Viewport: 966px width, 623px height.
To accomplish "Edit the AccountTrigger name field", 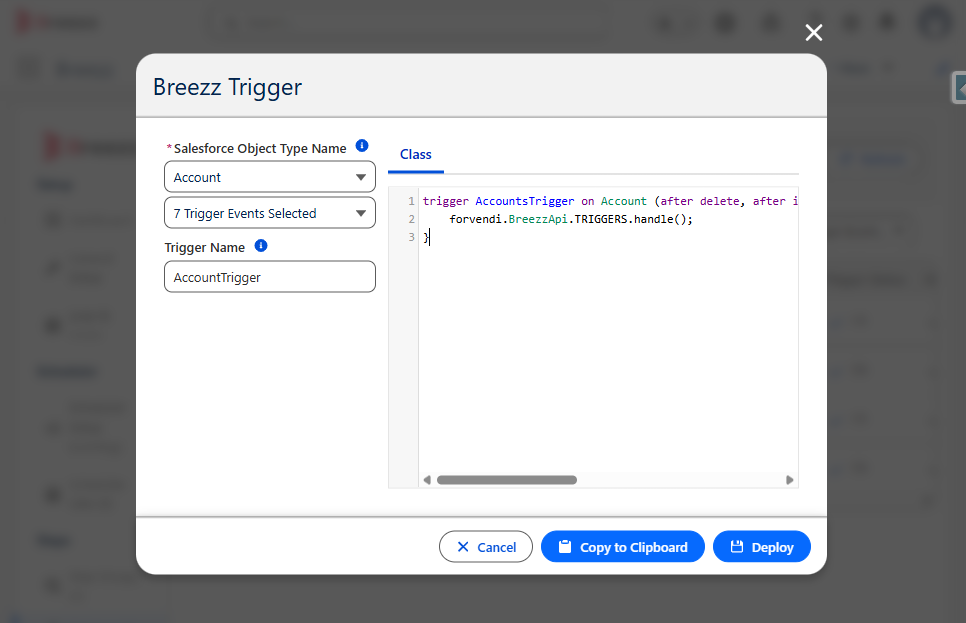I will coord(270,277).
